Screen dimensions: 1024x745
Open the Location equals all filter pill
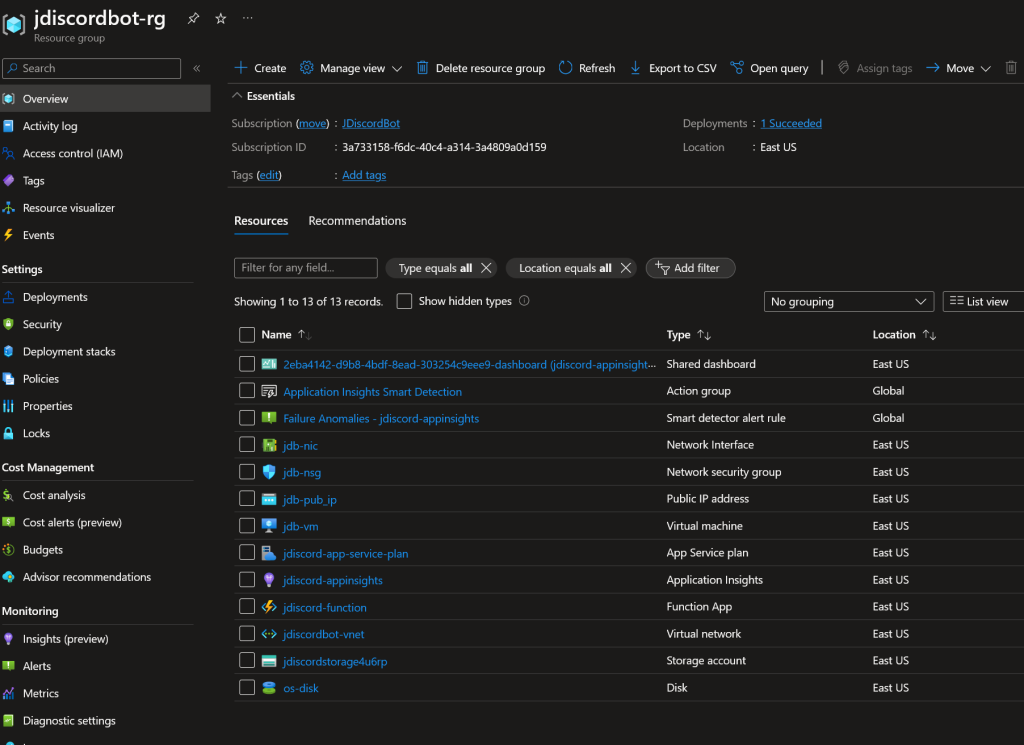click(565, 268)
